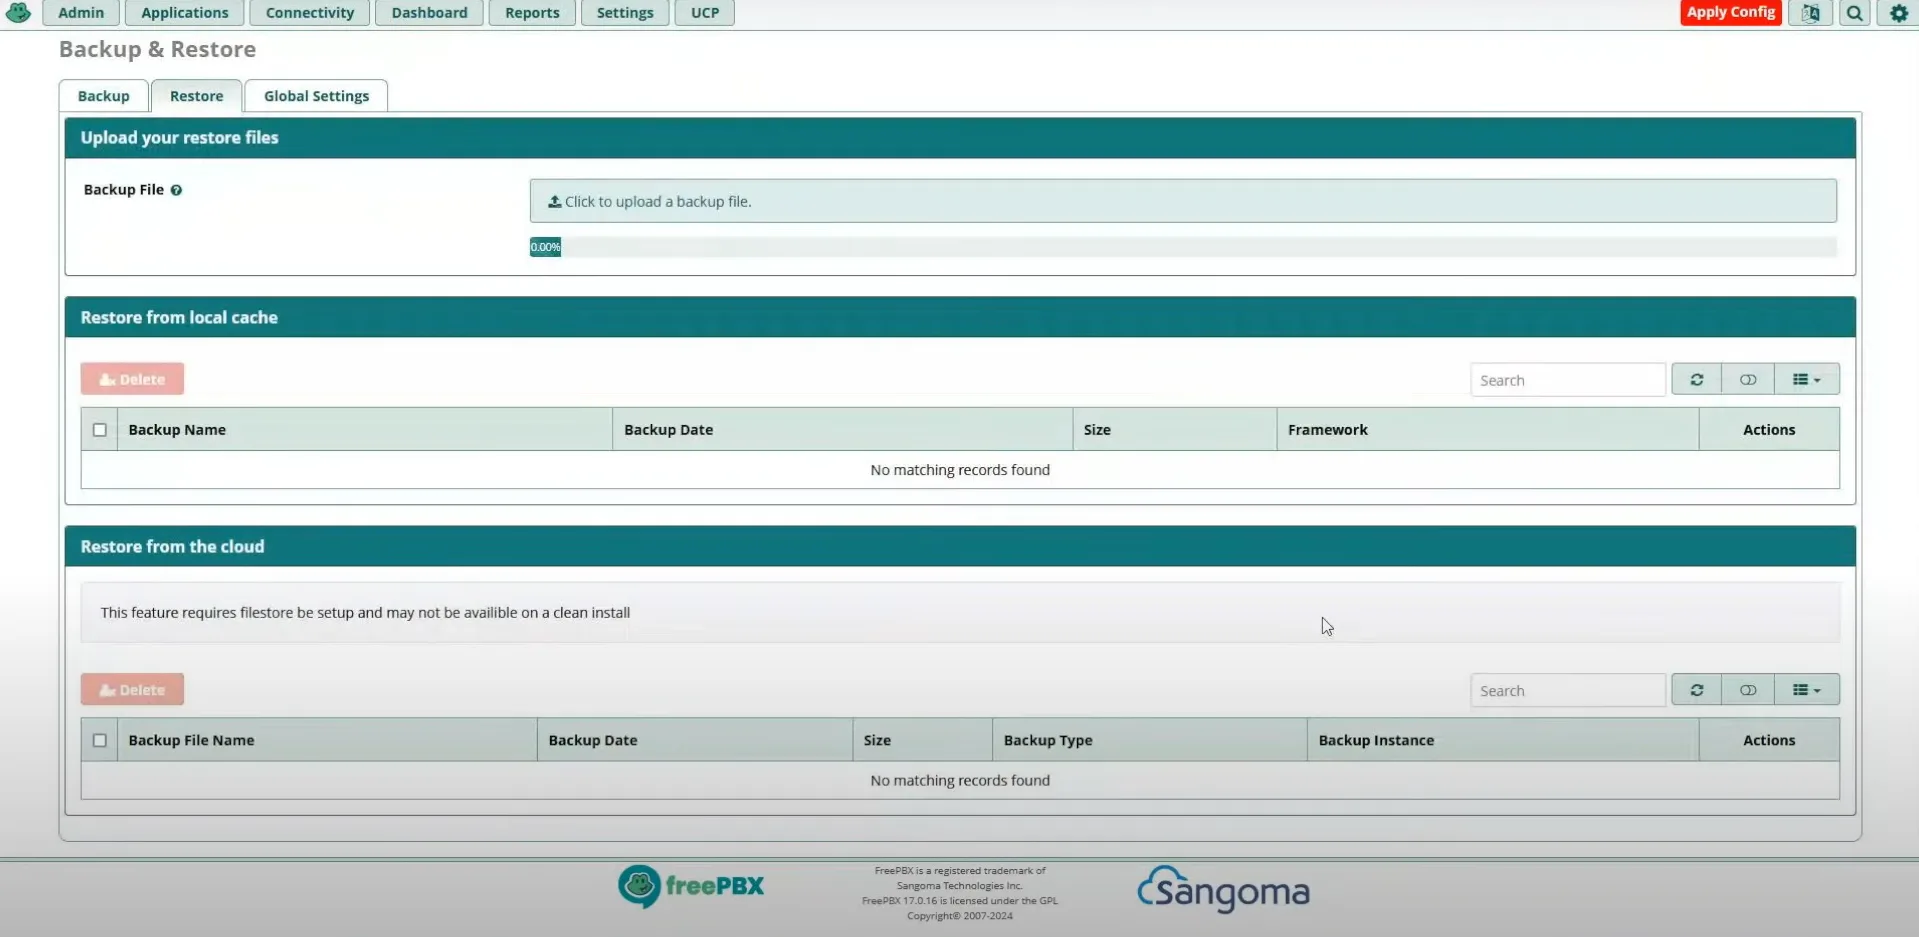The width and height of the screenshot is (1919, 937).
Task: Click to upload a backup file
Action: tap(1181, 200)
